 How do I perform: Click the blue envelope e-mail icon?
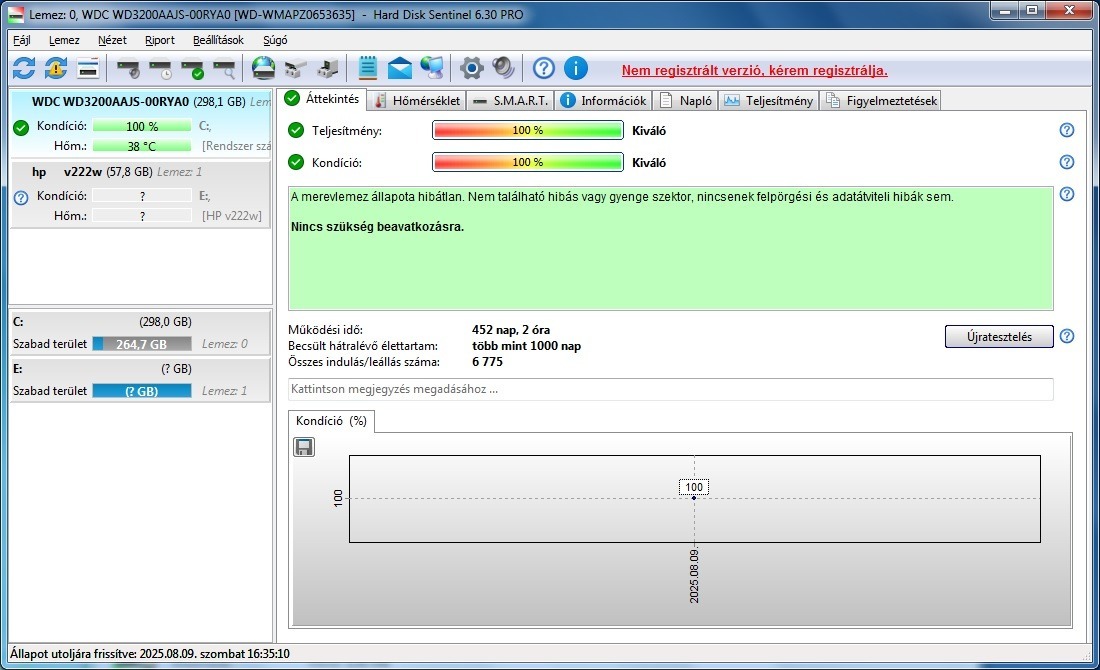pos(400,68)
